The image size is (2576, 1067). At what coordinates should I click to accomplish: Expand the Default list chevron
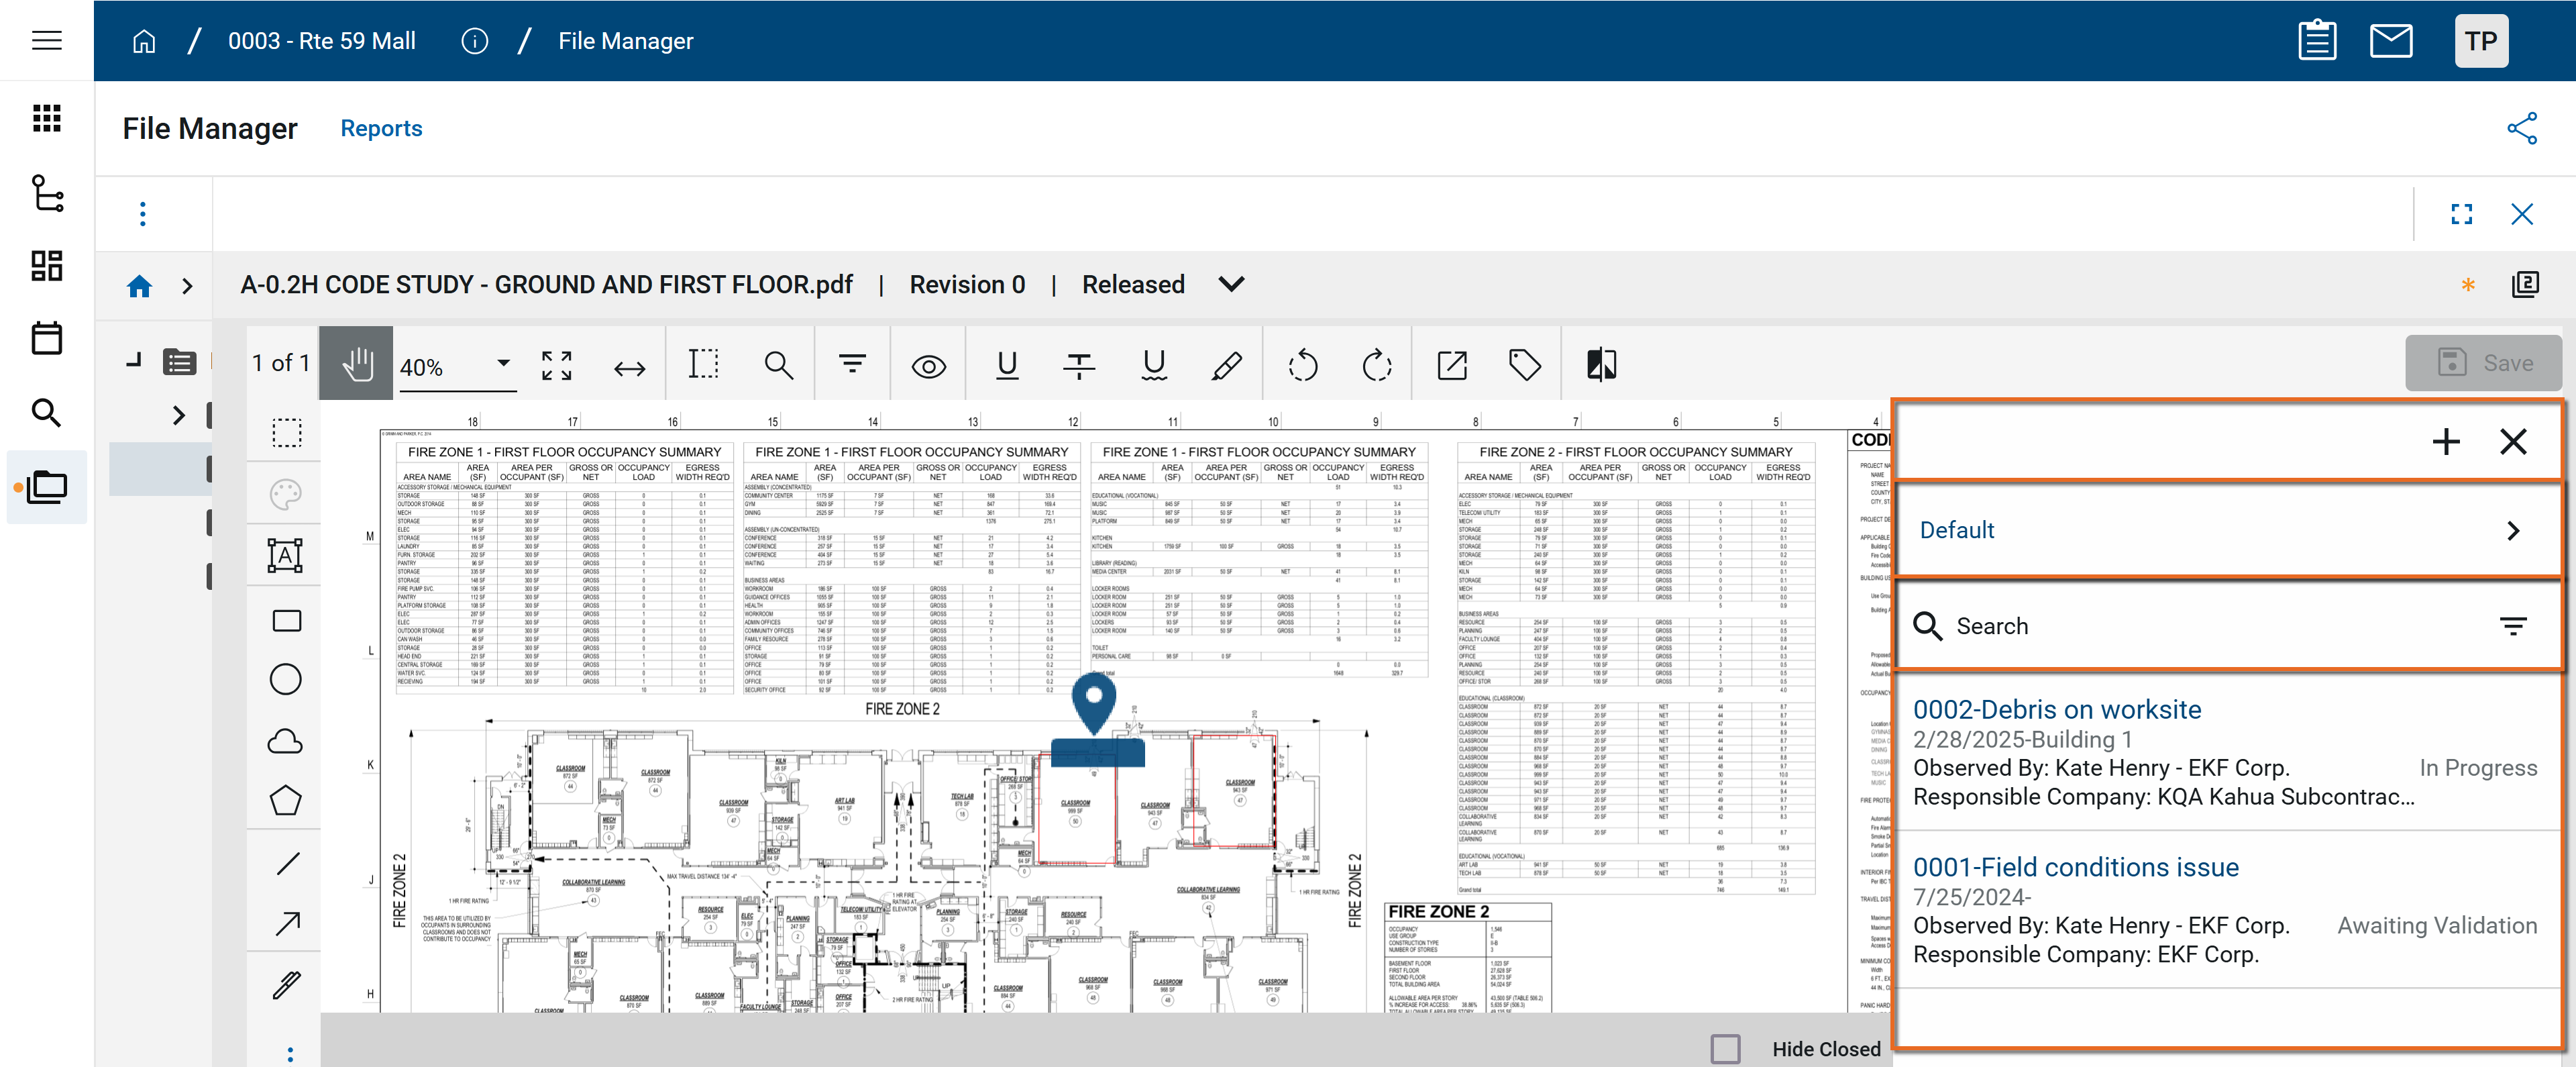(x=2512, y=530)
